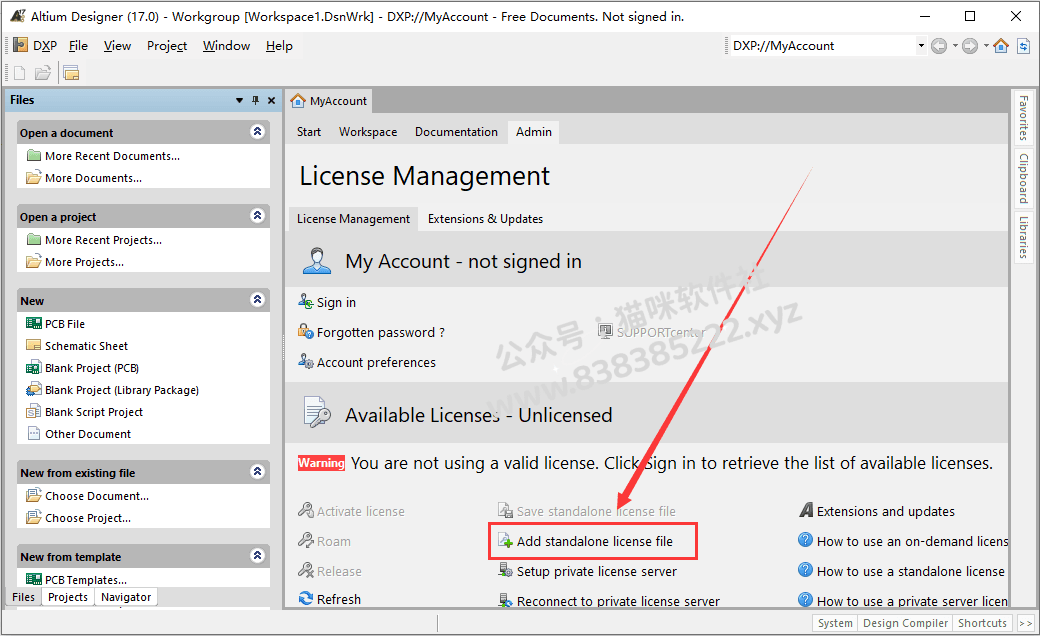This screenshot has width=1040, height=636.
Task: Open the Libraries side panel
Action: pos(1023,237)
